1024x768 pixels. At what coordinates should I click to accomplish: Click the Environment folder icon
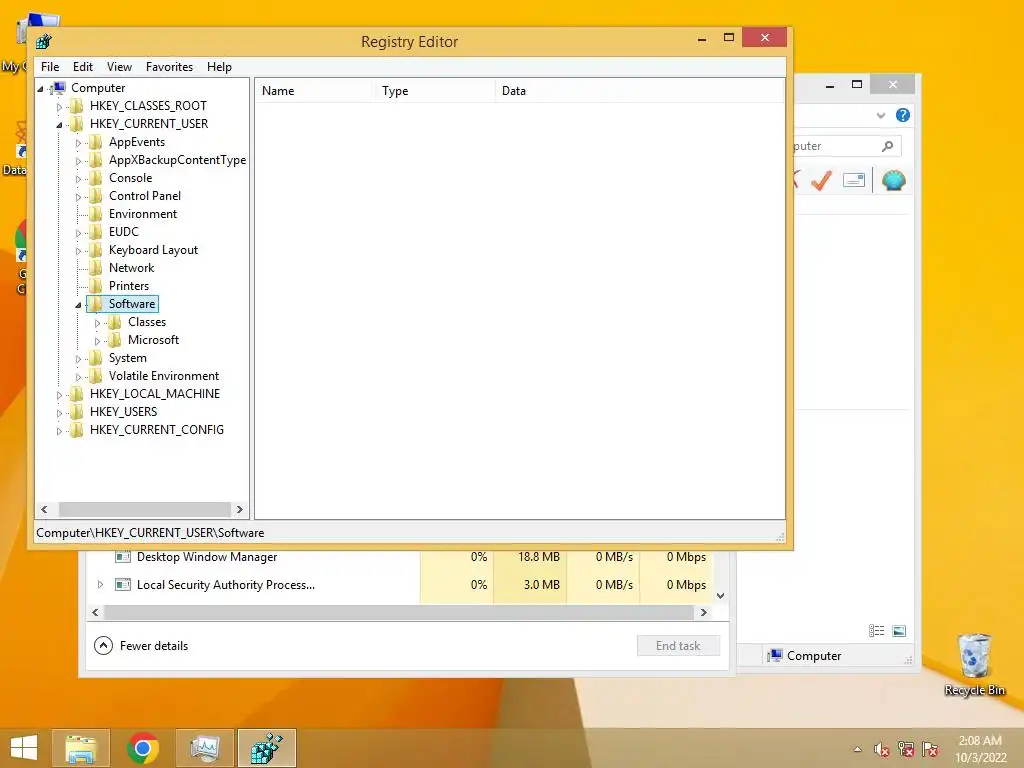[95, 214]
